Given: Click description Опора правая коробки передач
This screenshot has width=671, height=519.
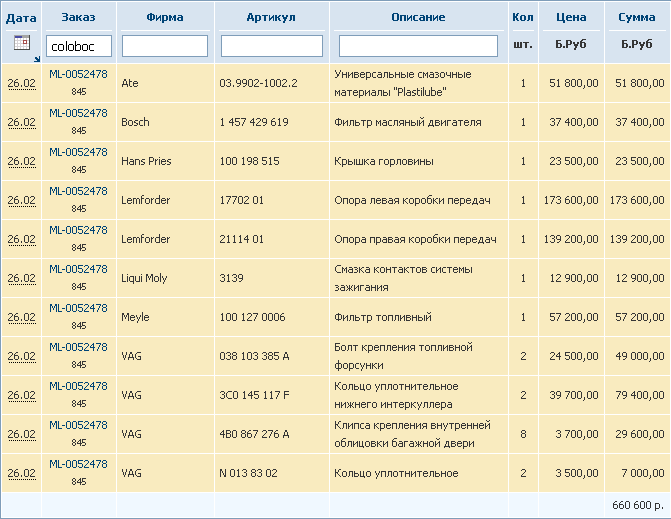Looking at the screenshot, I should (415, 239).
